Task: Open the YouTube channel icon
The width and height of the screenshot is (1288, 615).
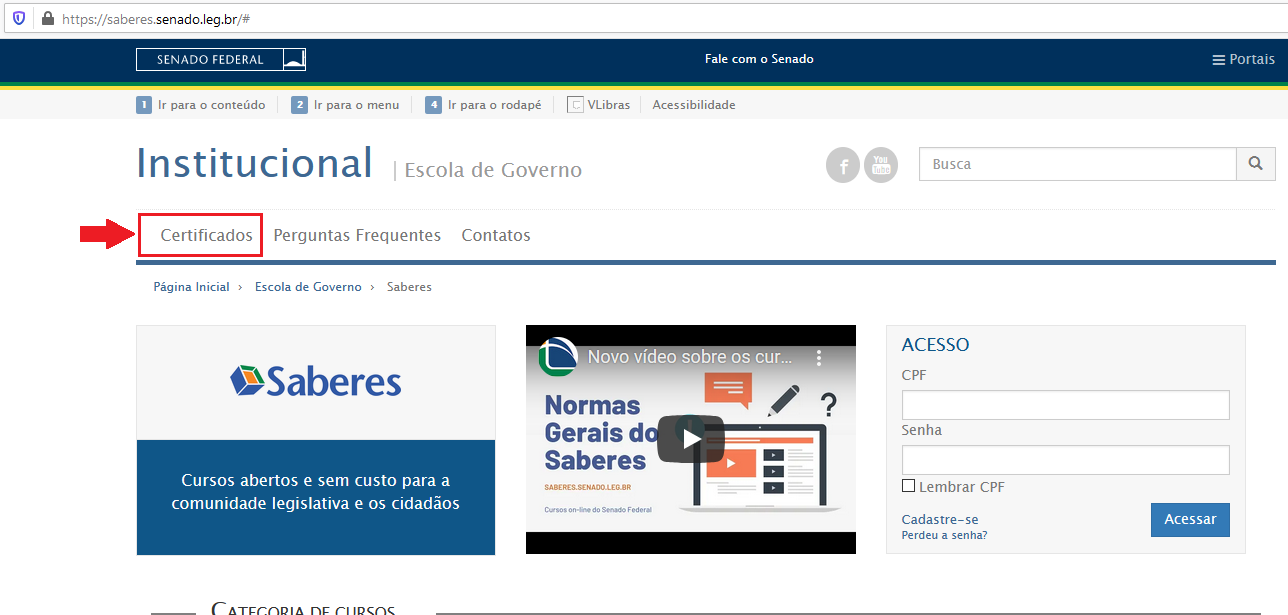Action: point(881,165)
